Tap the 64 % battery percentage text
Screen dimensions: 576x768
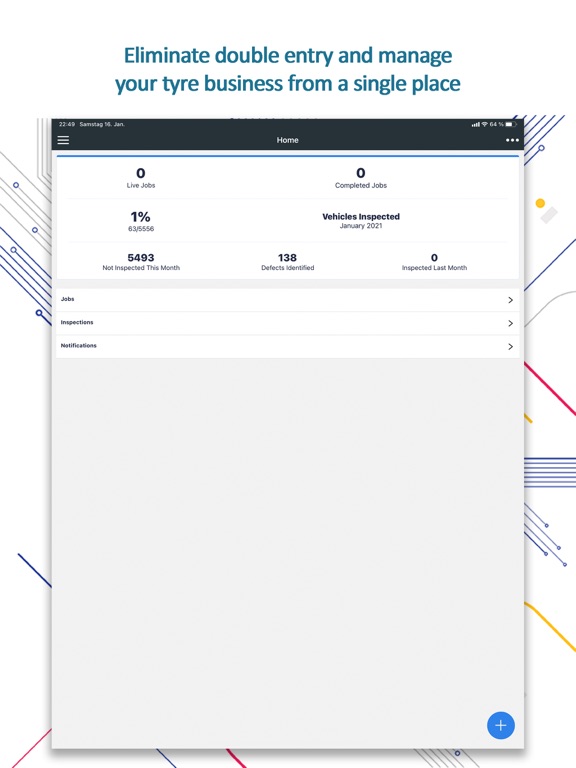[x=496, y=124]
